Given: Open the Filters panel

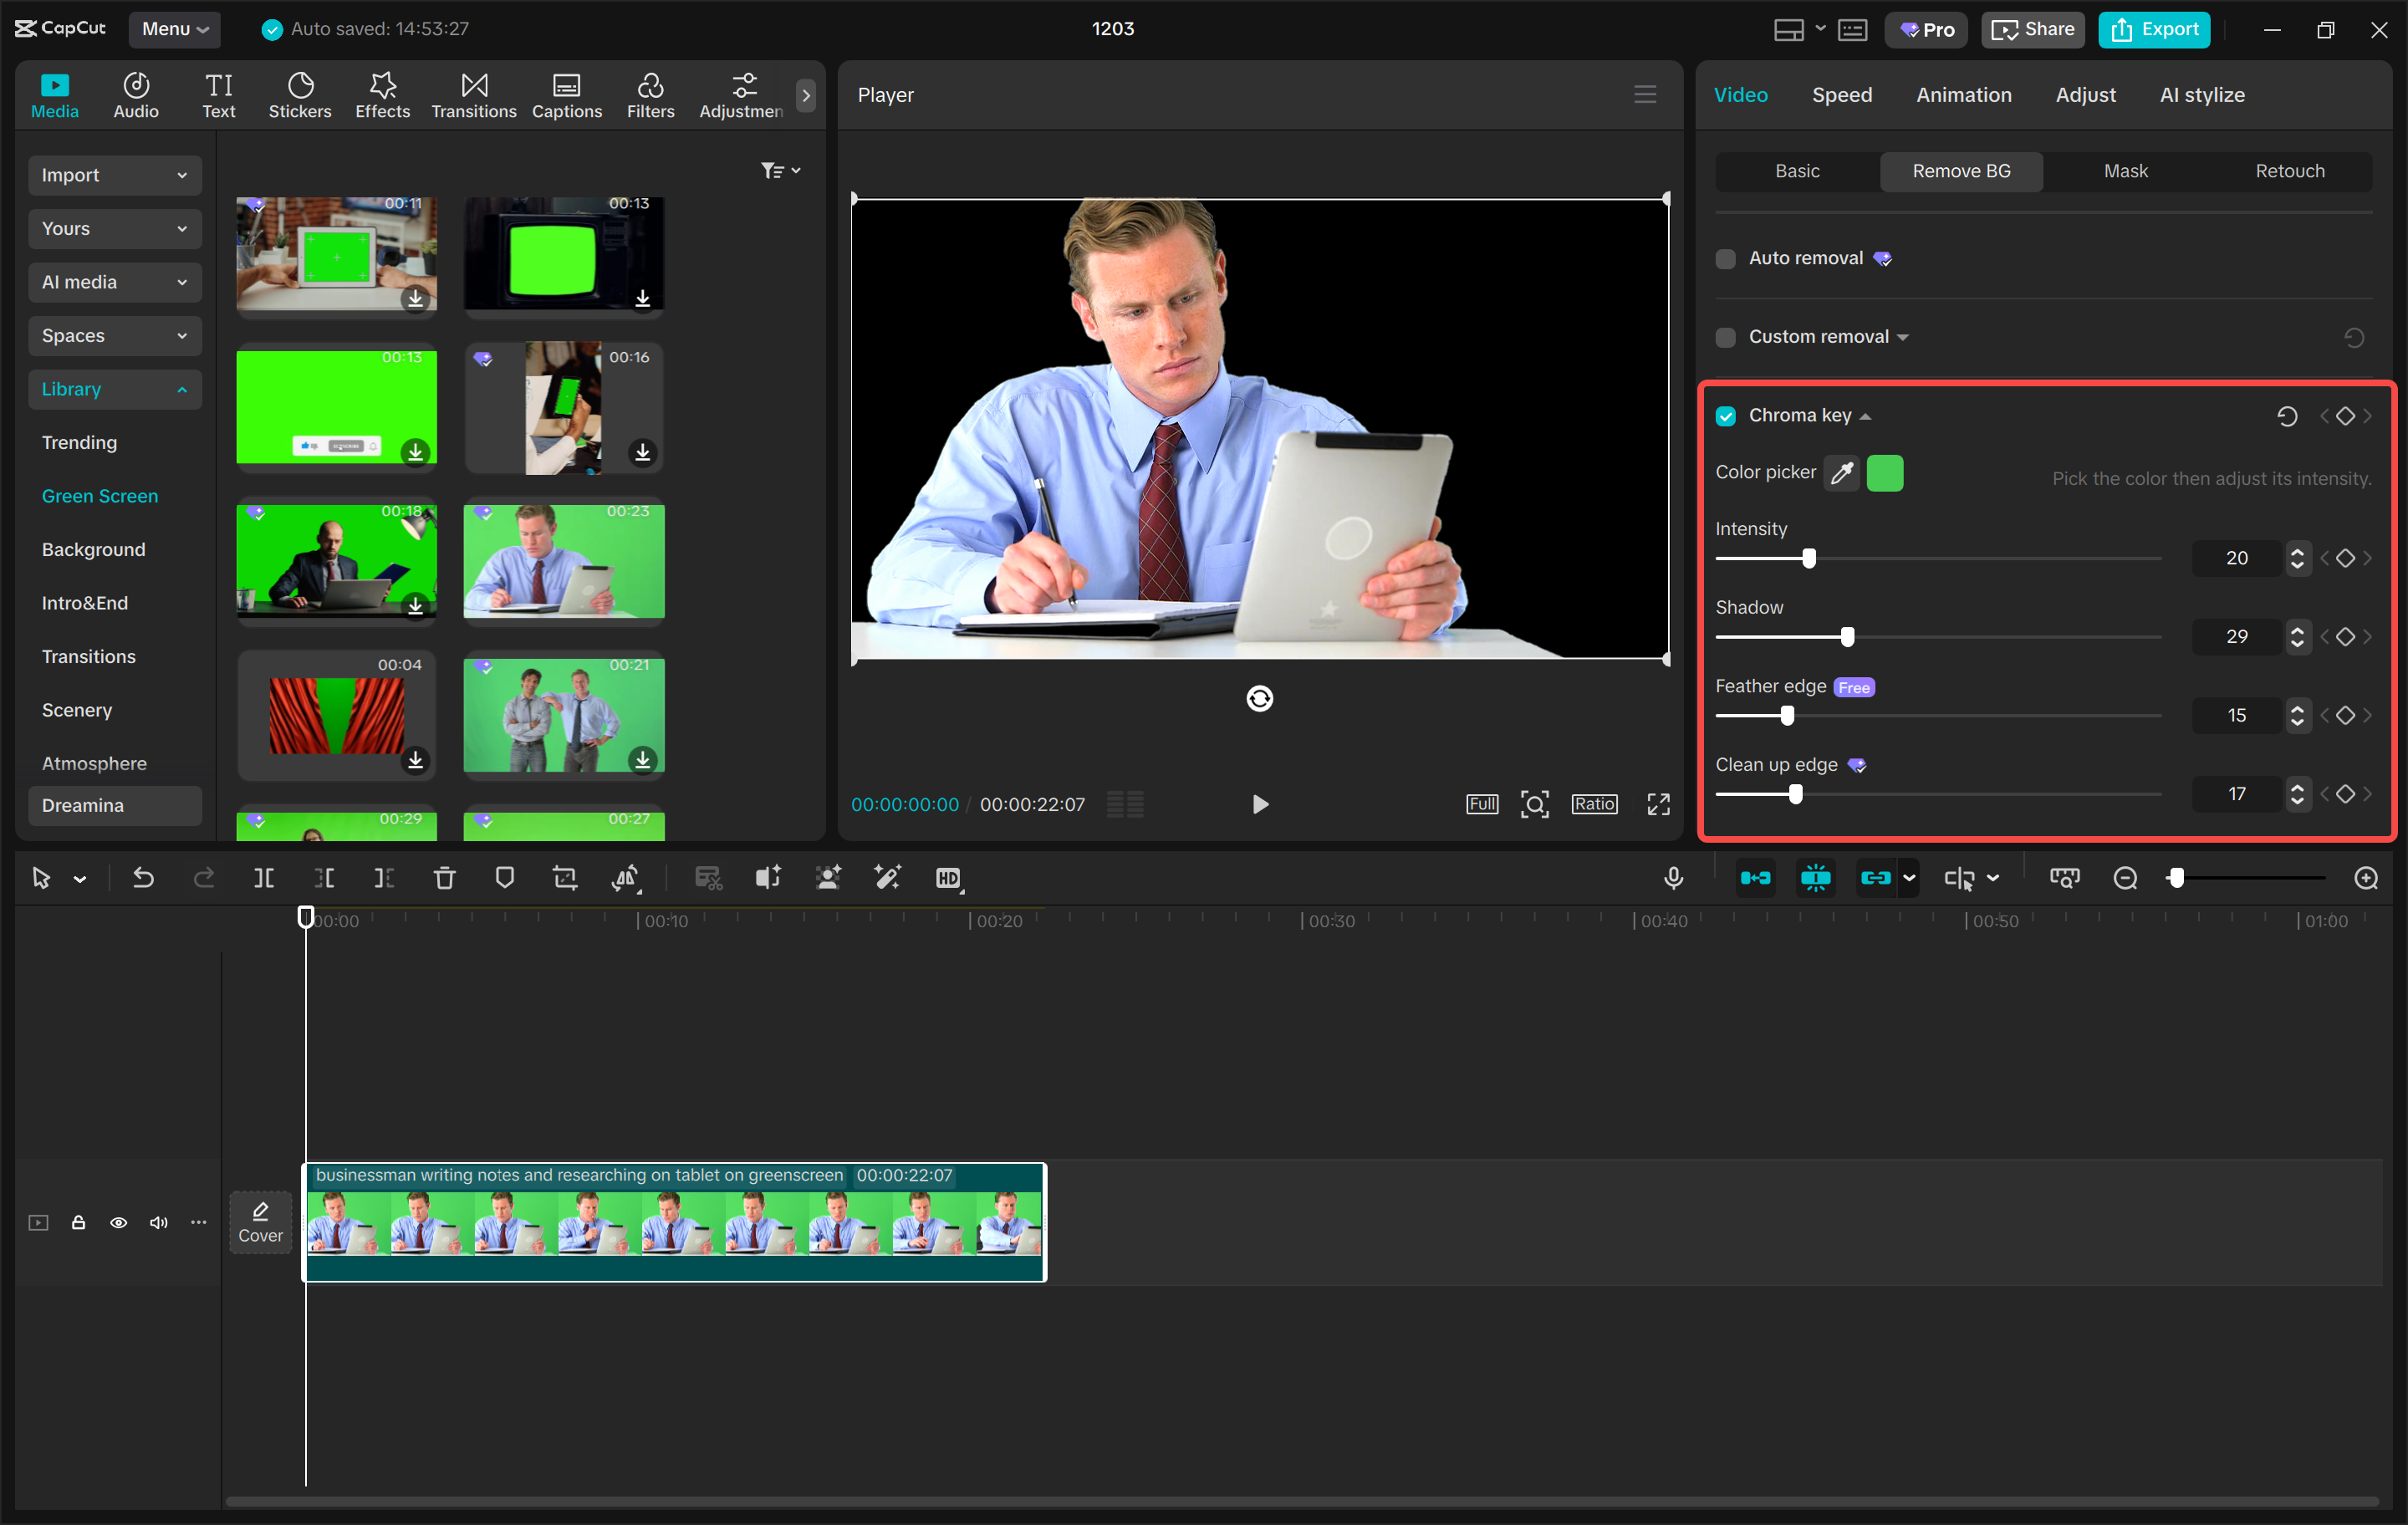Looking at the screenshot, I should point(650,94).
